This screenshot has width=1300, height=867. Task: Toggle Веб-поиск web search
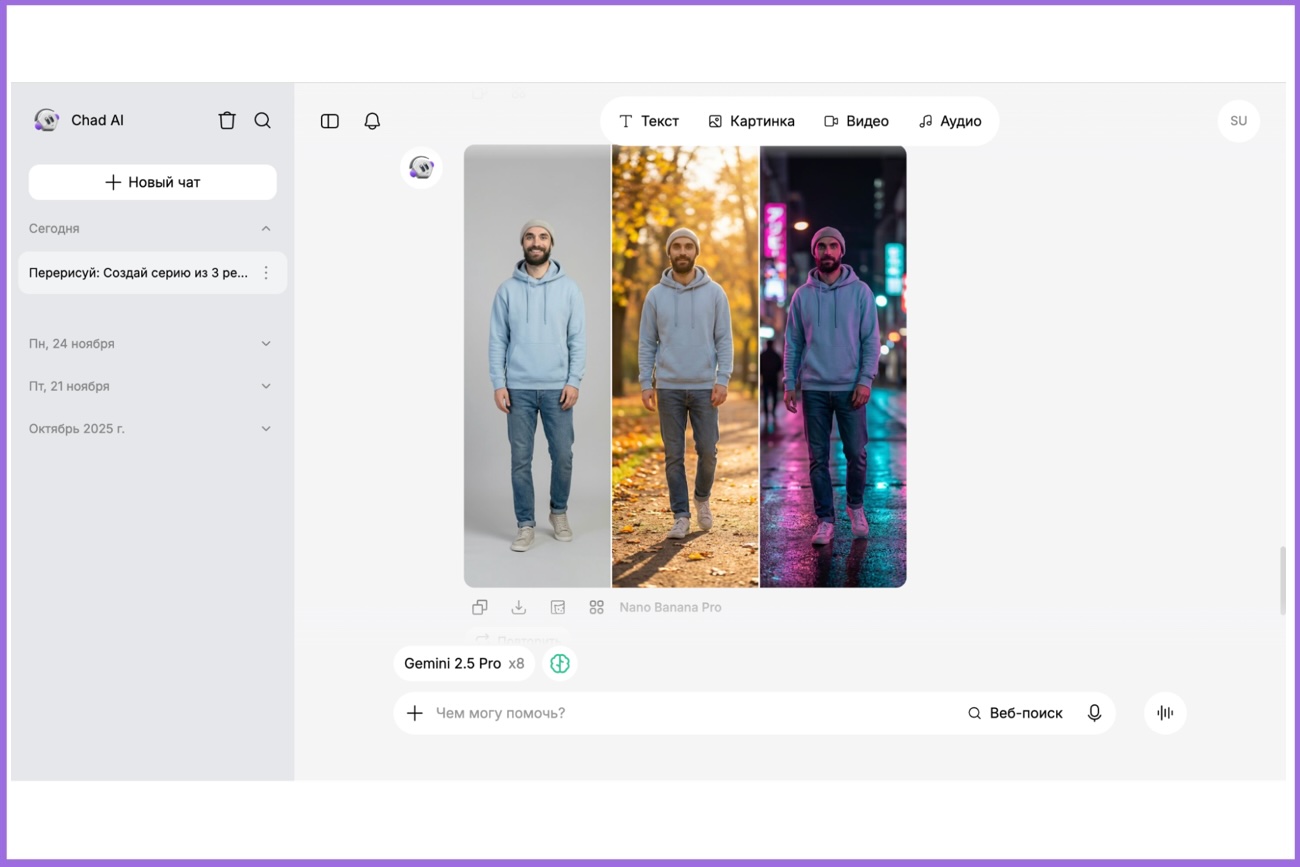[1015, 713]
